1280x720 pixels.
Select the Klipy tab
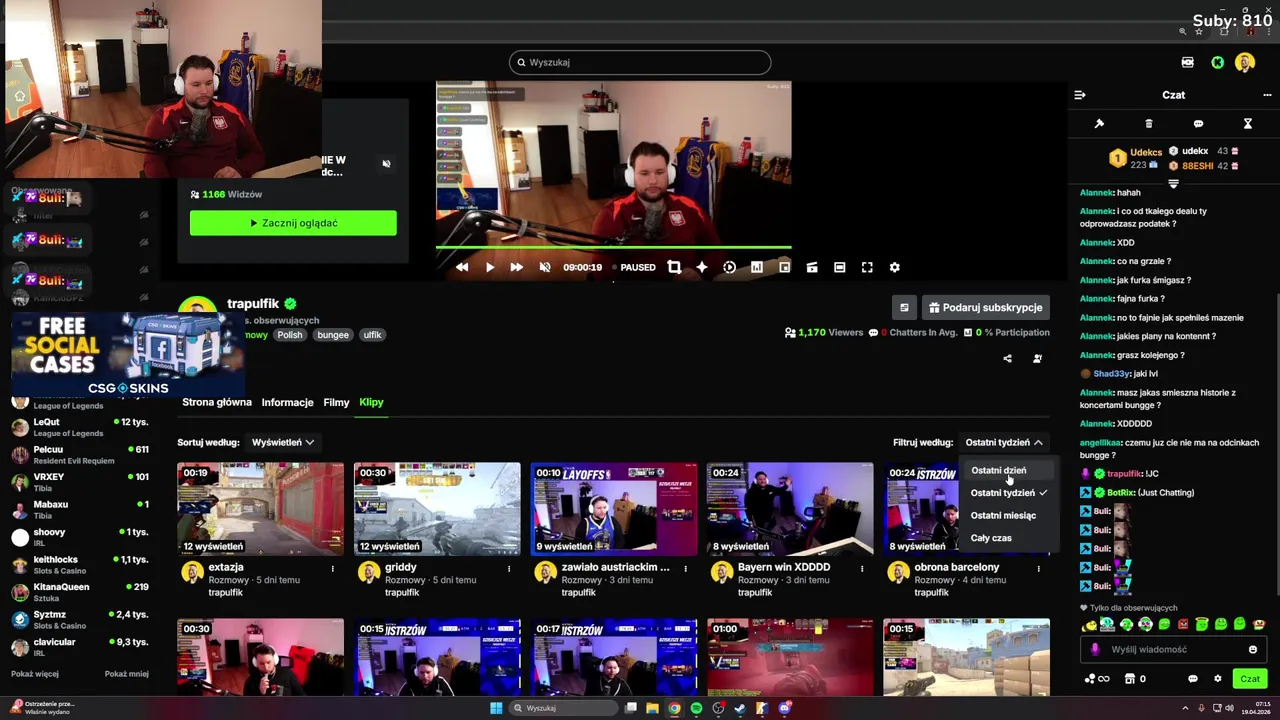371,402
